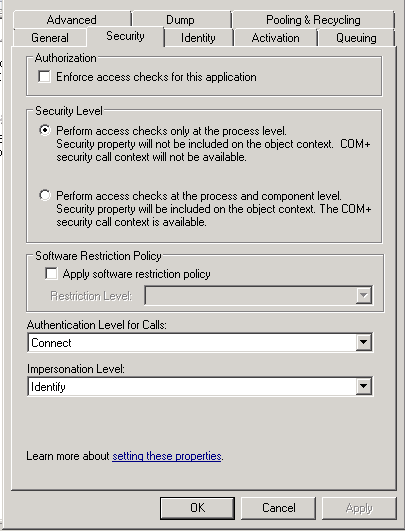The image size is (405, 531).
Task: Confirm the dialog with OK
Action: tap(197, 508)
